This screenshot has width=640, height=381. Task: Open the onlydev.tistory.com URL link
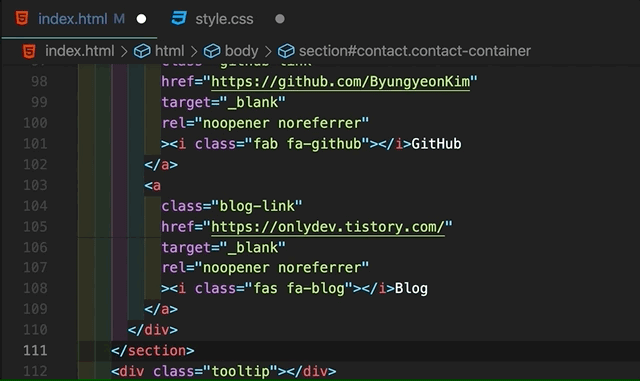tap(328, 227)
